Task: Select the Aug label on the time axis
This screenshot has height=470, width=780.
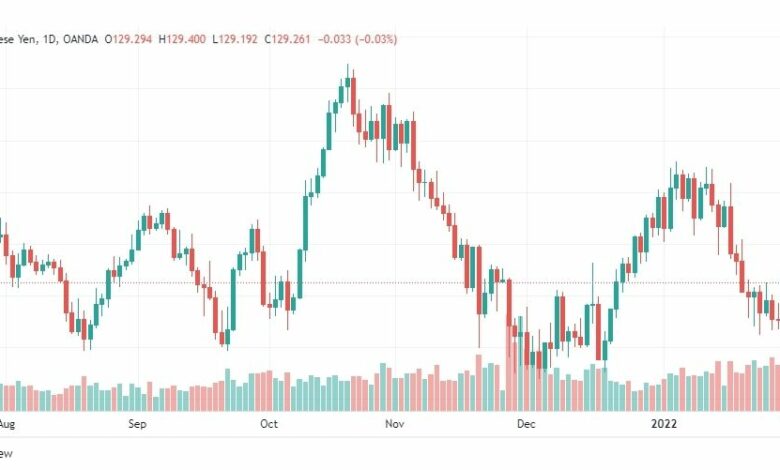Action: [x=7, y=424]
